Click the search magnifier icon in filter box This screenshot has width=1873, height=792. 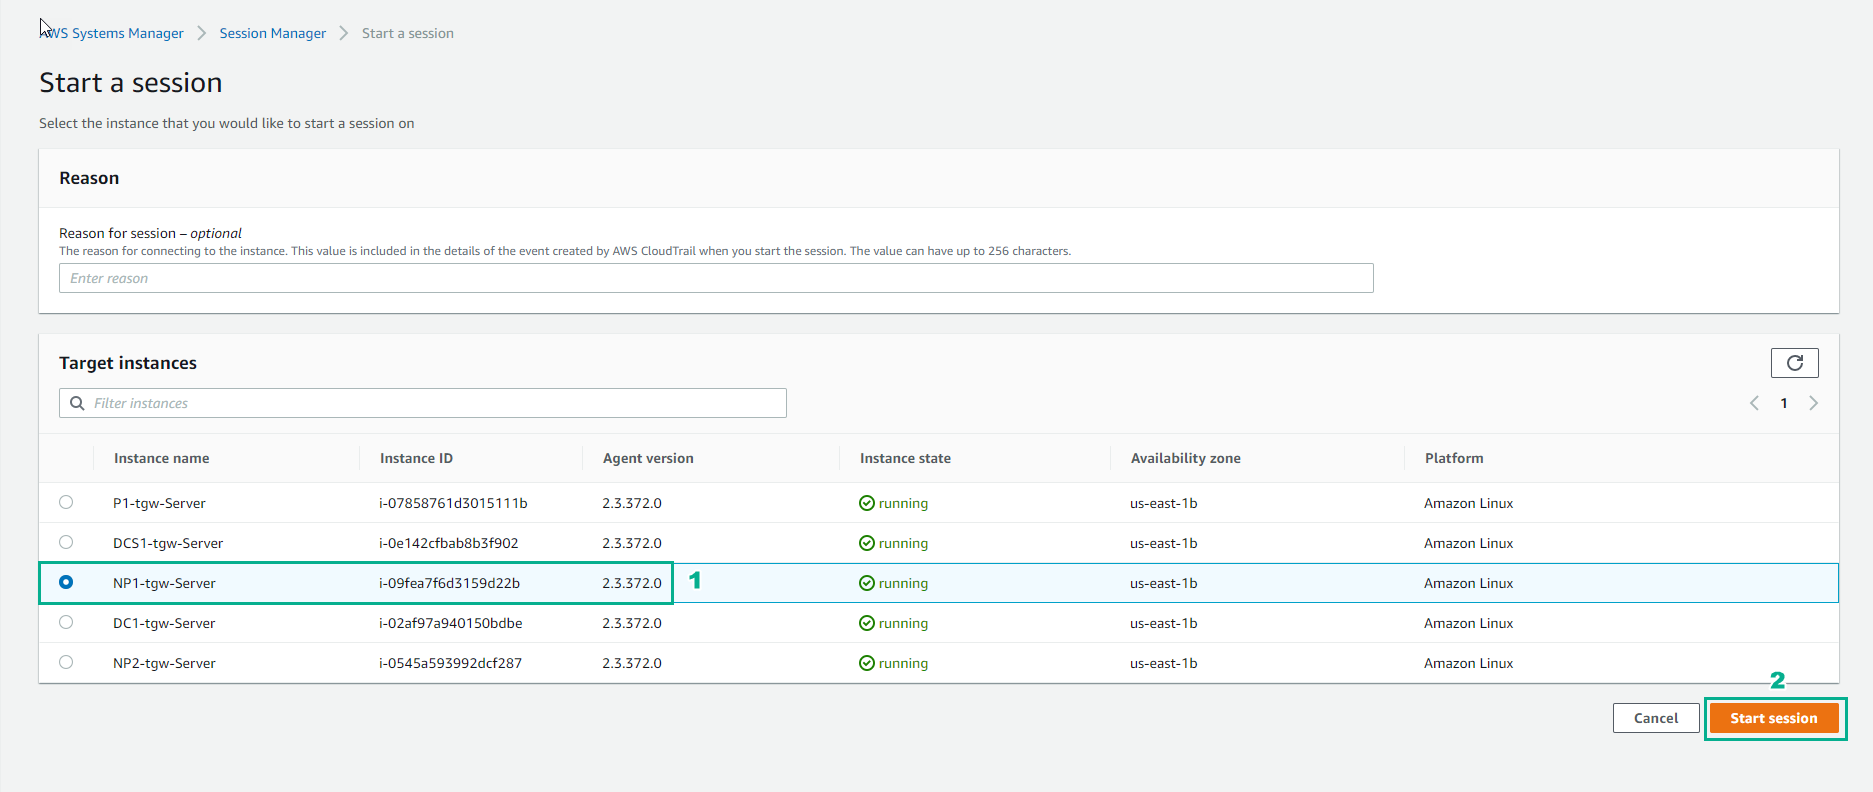coord(77,403)
